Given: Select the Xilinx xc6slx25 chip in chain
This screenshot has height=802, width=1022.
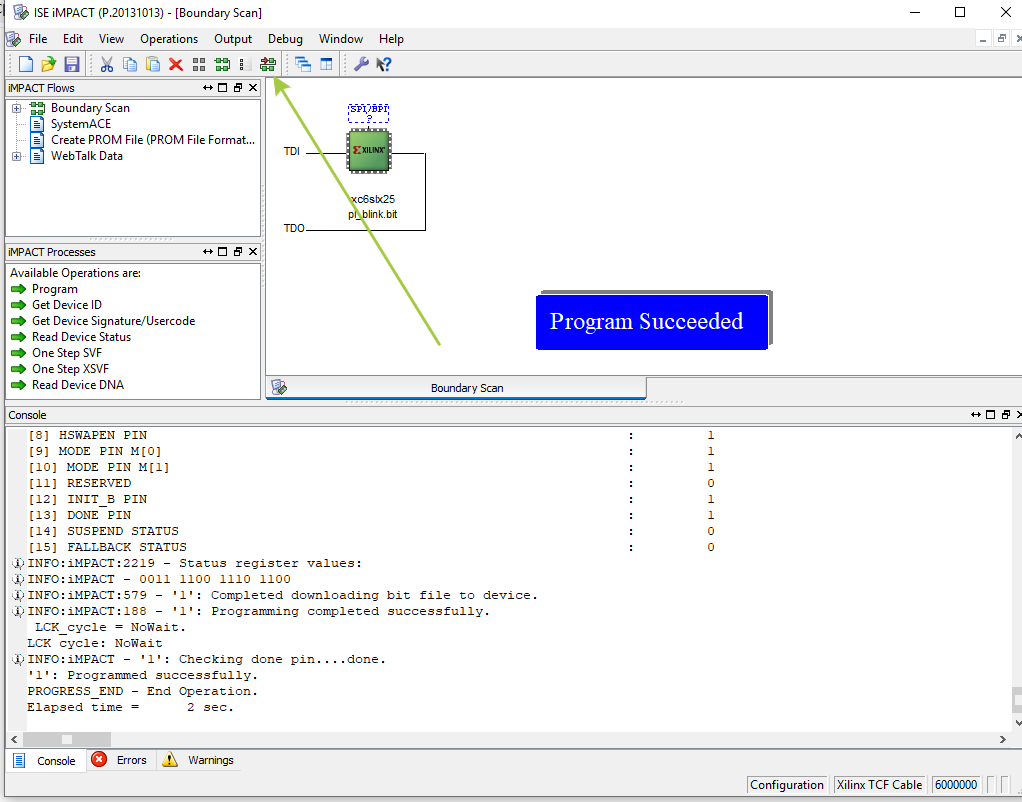Looking at the screenshot, I should pos(369,151).
